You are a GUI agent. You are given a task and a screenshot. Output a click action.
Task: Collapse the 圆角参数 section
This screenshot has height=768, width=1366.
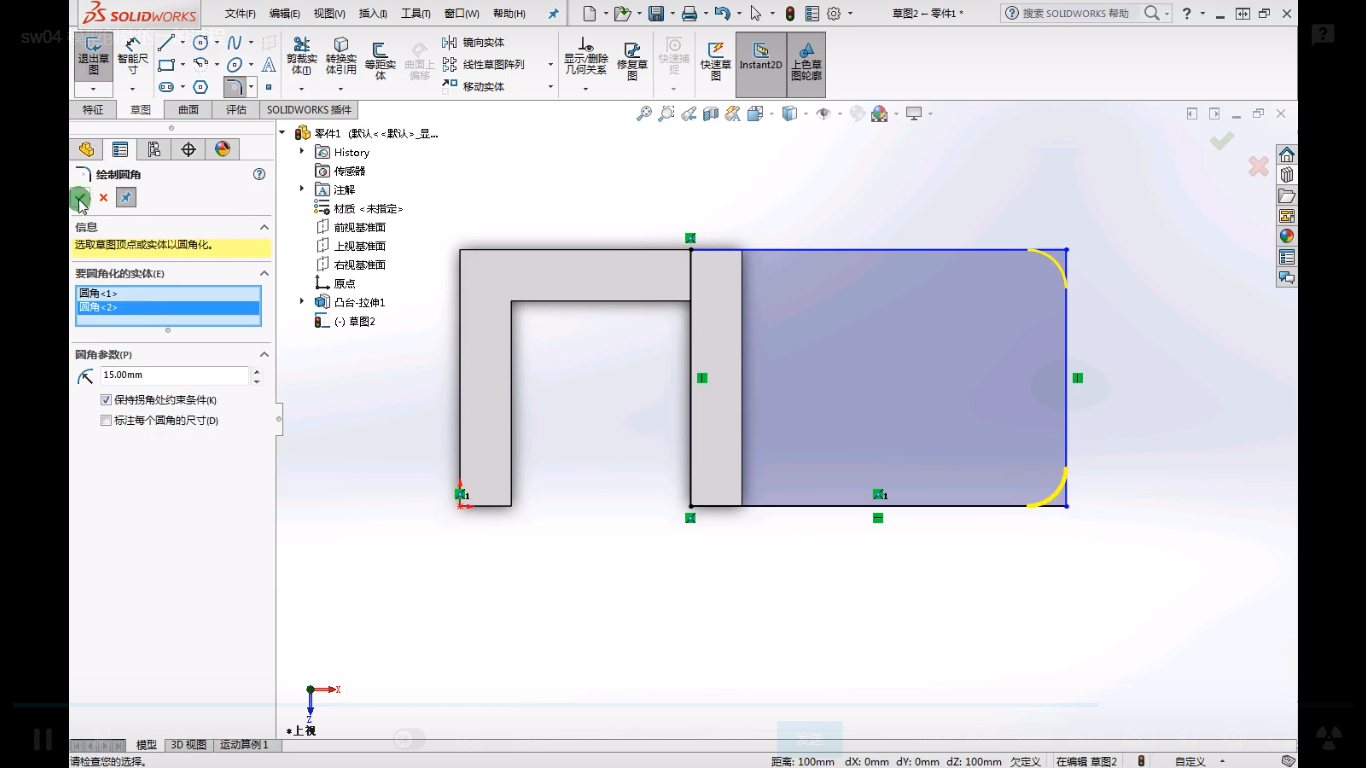[264, 354]
